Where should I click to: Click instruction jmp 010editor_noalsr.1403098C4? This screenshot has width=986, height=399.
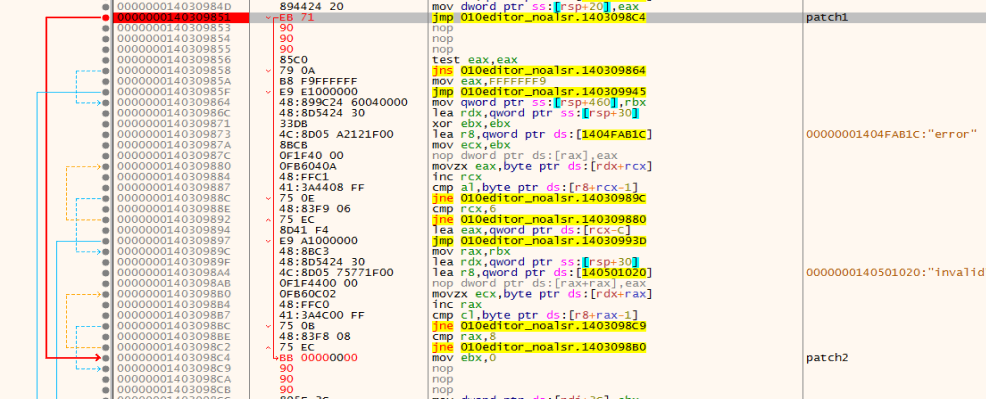[539, 18]
